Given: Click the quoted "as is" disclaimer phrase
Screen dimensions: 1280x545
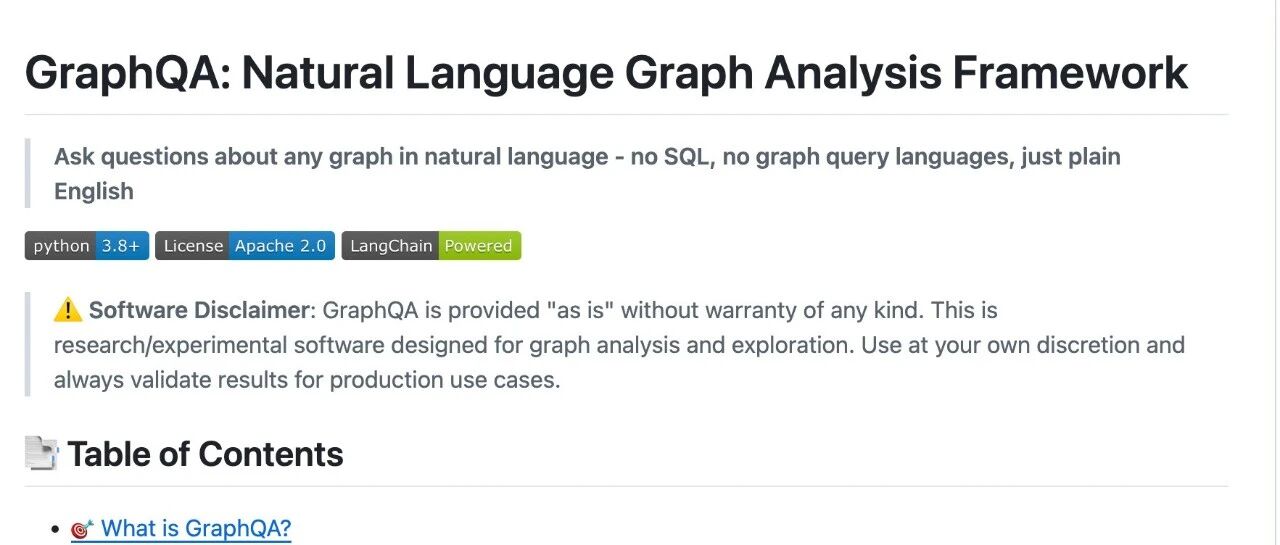Looking at the screenshot, I should [x=579, y=310].
